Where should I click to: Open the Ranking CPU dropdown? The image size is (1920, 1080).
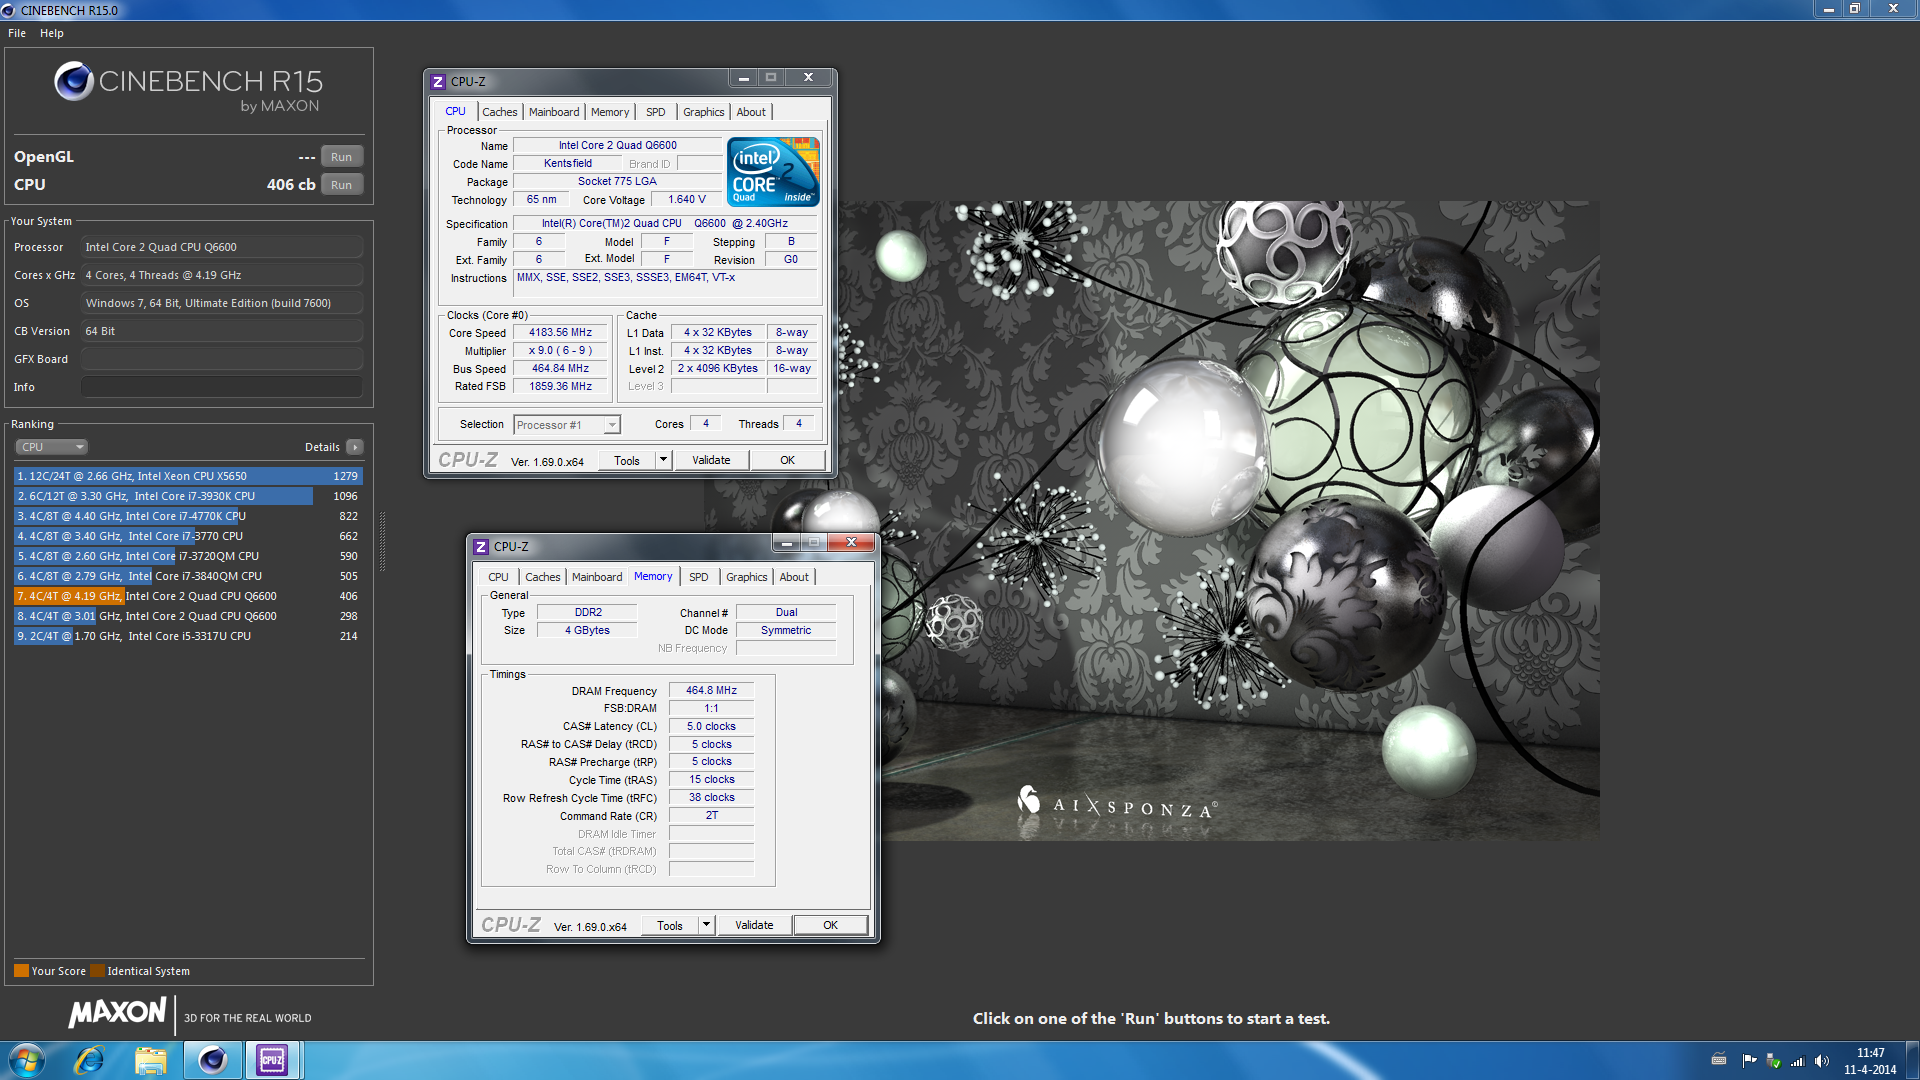pos(51,447)
